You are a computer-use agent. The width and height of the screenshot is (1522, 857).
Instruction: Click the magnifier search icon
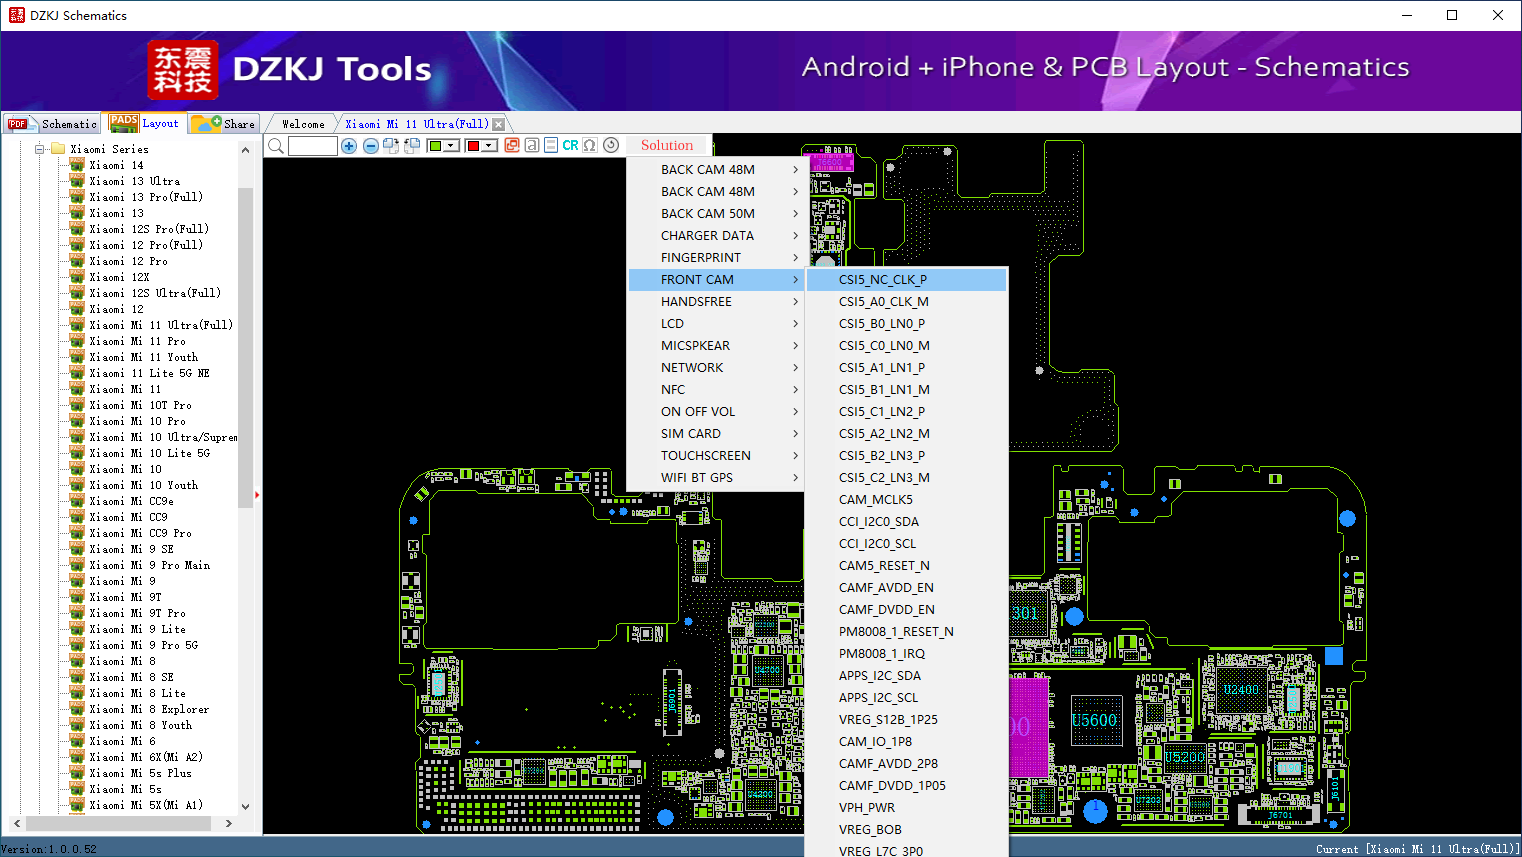coord(276,146)
